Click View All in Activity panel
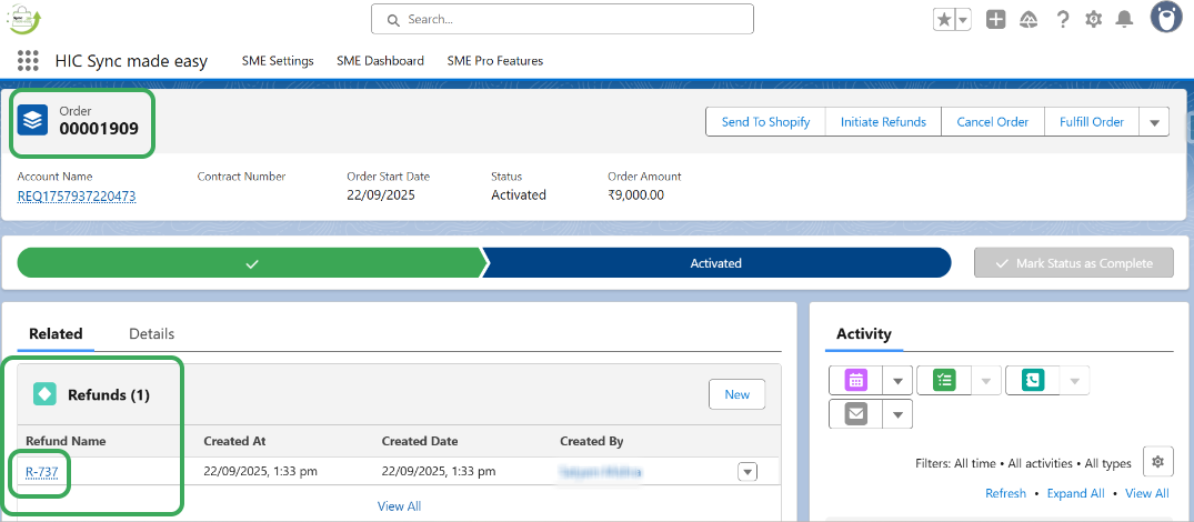Screen dimensions: 1194x522 [1147, 493]
